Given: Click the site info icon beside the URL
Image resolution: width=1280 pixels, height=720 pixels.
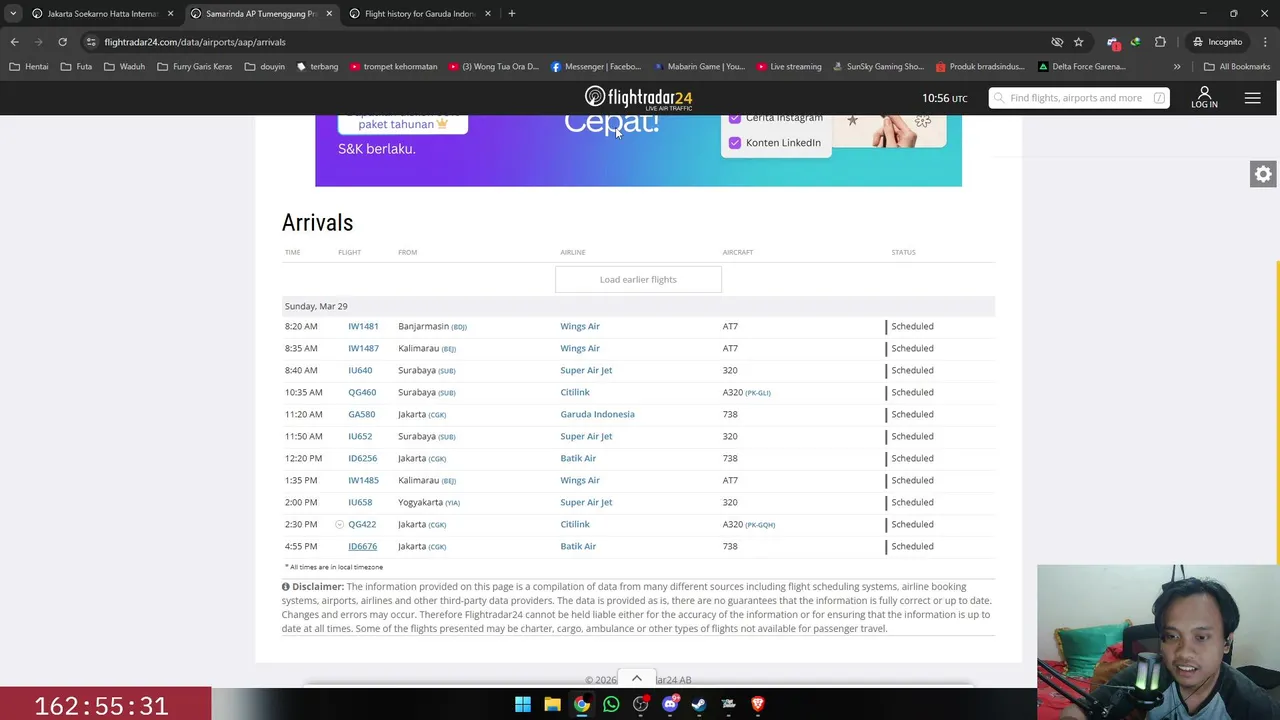Looking at the screenshot, I should tap(91, 42).
